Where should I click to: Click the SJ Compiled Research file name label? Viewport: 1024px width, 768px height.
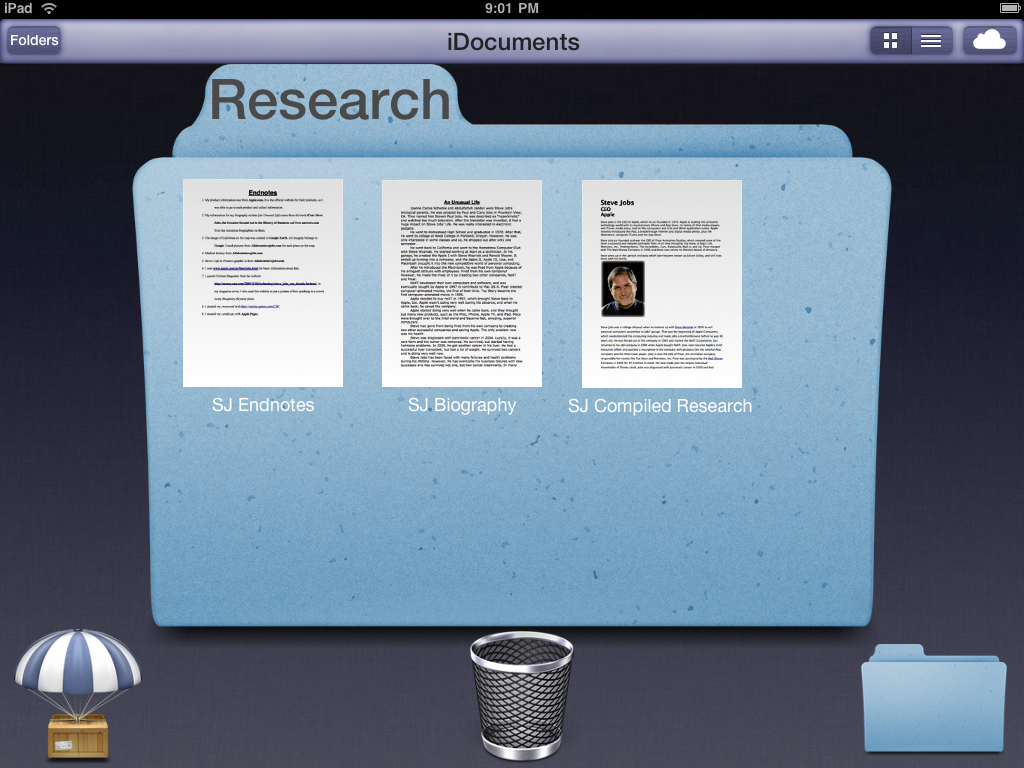(x=660, y=406)
